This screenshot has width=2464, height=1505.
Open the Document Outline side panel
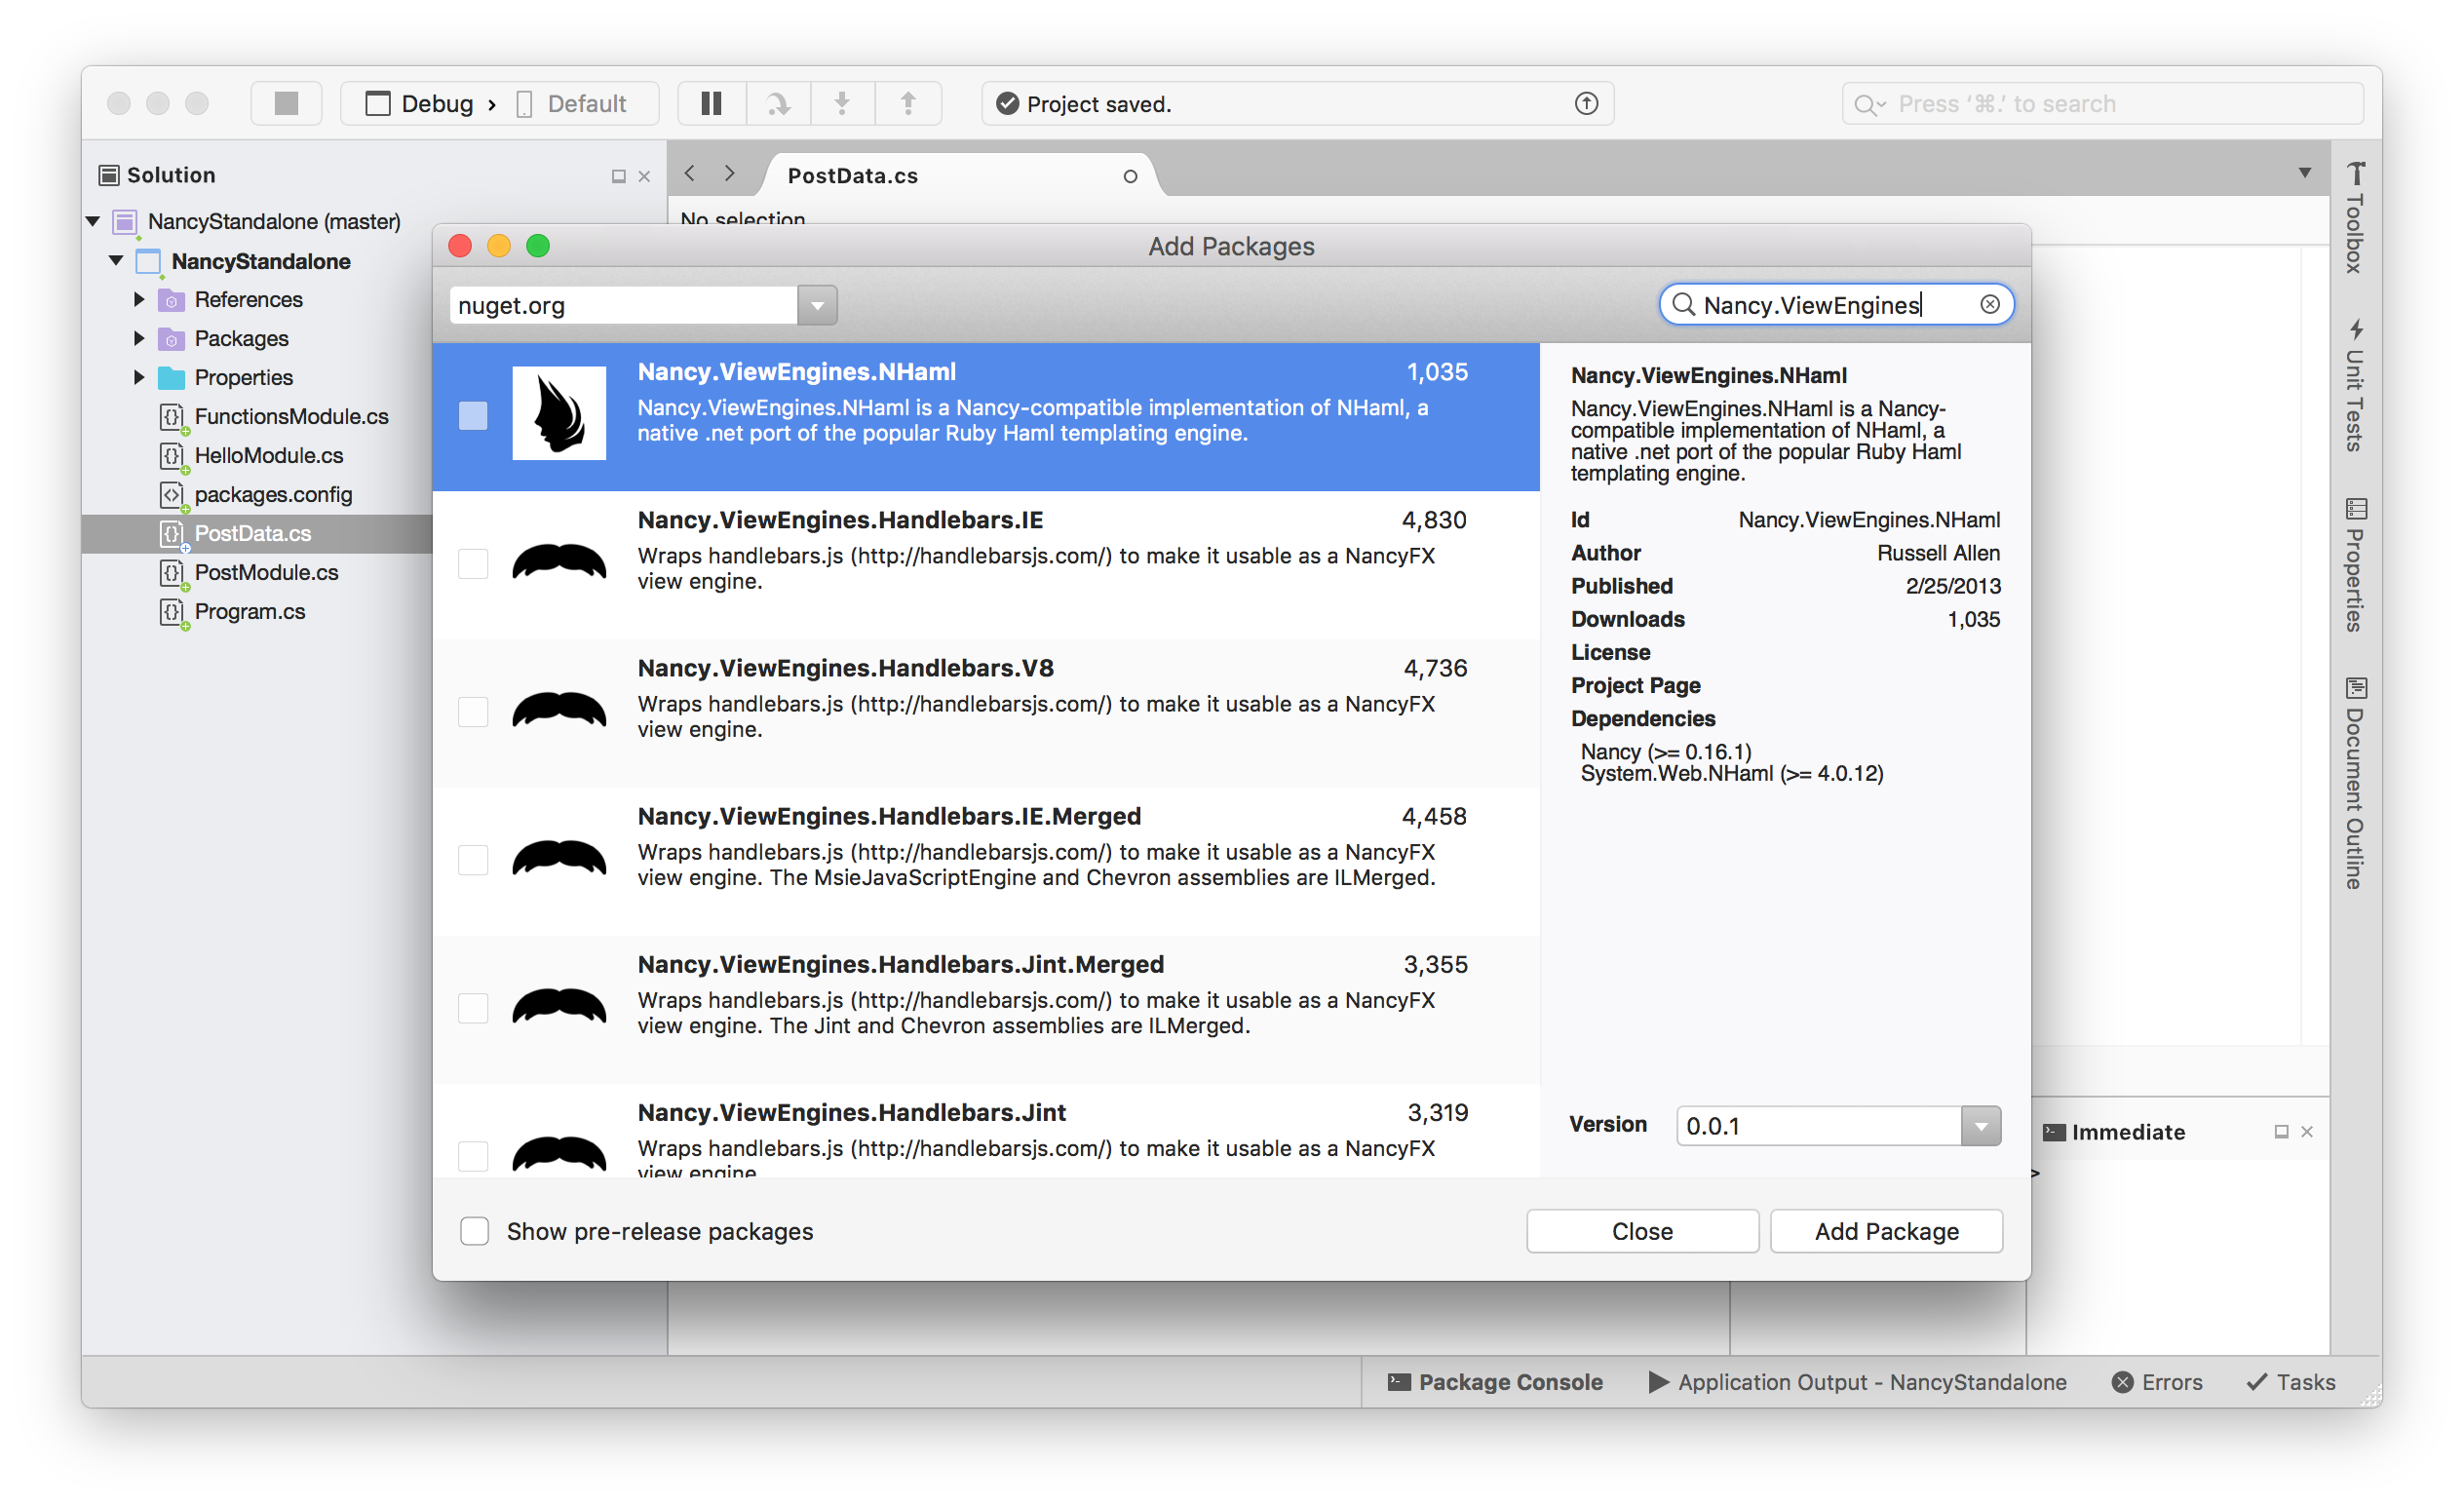pyautogui.click(x=2355, y=783)
